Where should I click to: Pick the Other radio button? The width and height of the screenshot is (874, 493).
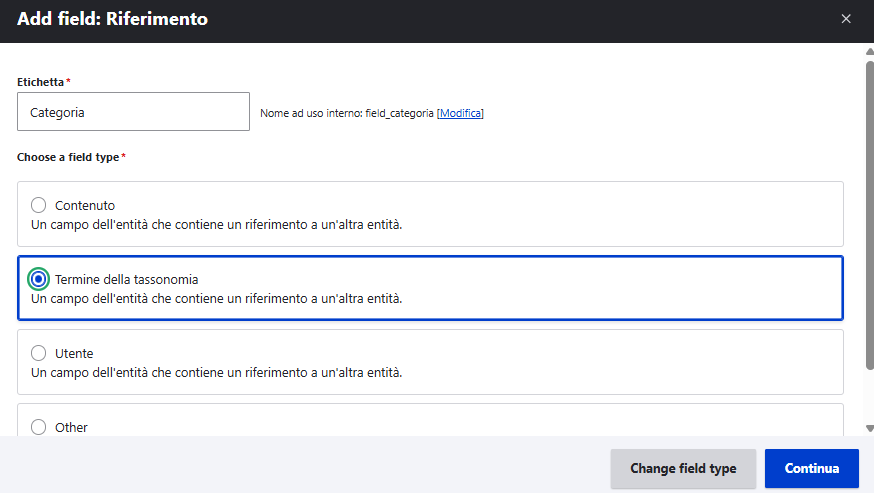click(39, 427)
